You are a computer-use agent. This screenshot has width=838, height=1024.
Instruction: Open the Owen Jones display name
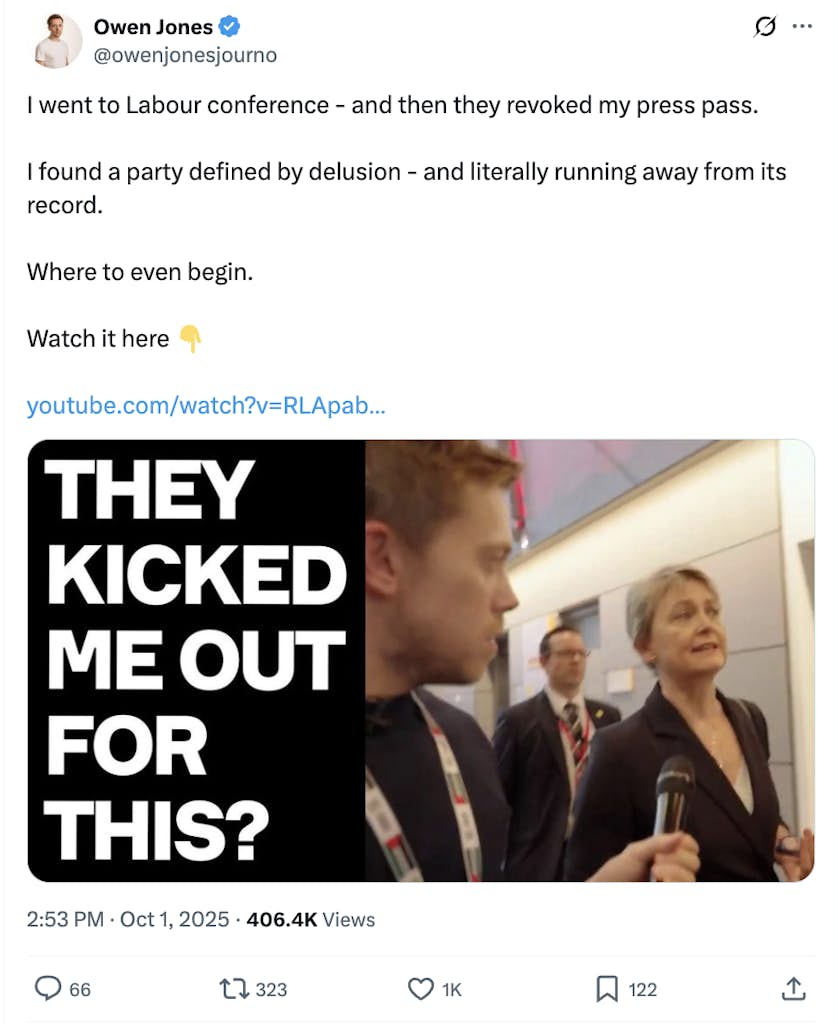click(x=153, y=27)
